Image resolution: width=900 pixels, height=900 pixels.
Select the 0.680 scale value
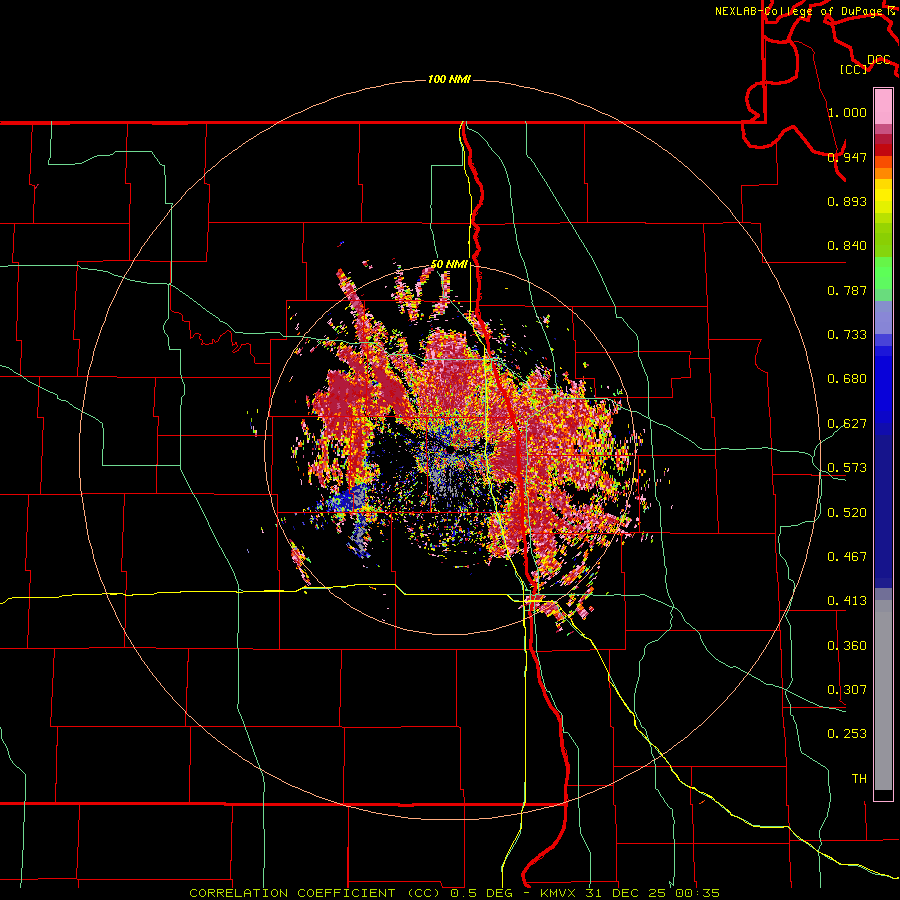tap(847, 378)
